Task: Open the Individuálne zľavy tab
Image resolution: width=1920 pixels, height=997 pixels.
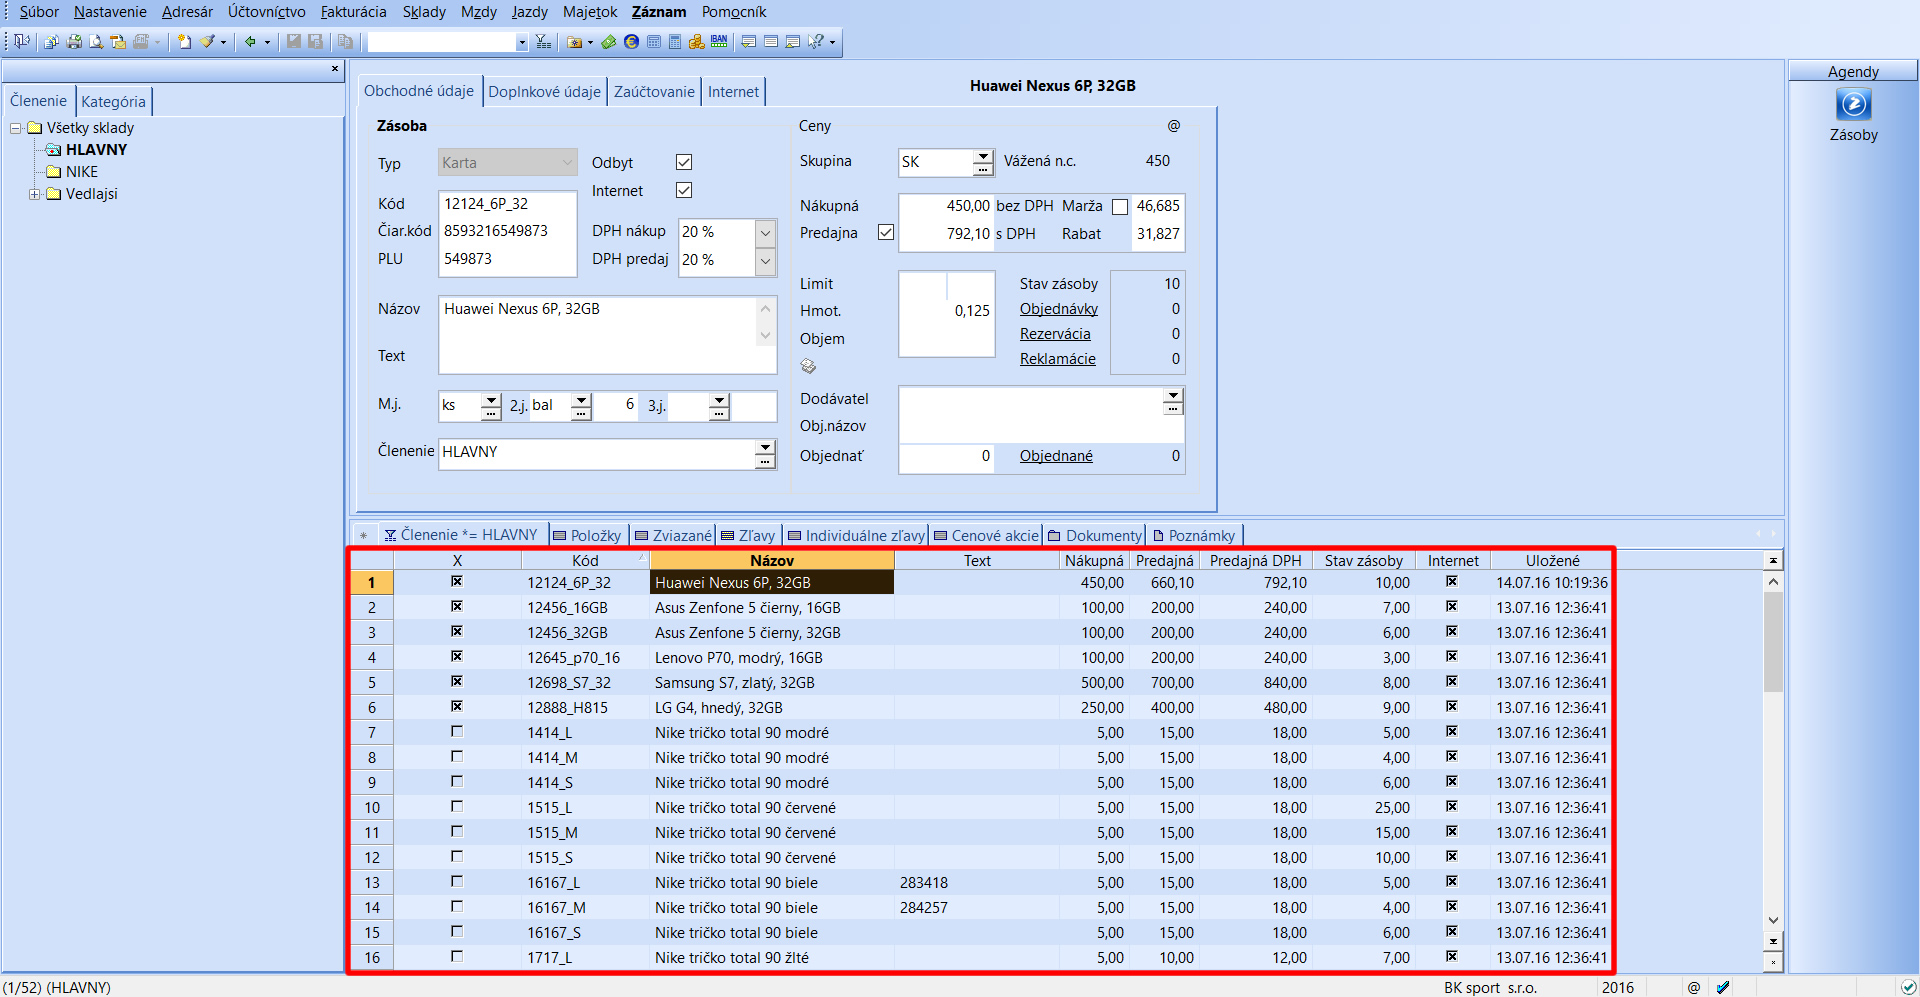Action: pyautogui.click(x=857, y=536)
